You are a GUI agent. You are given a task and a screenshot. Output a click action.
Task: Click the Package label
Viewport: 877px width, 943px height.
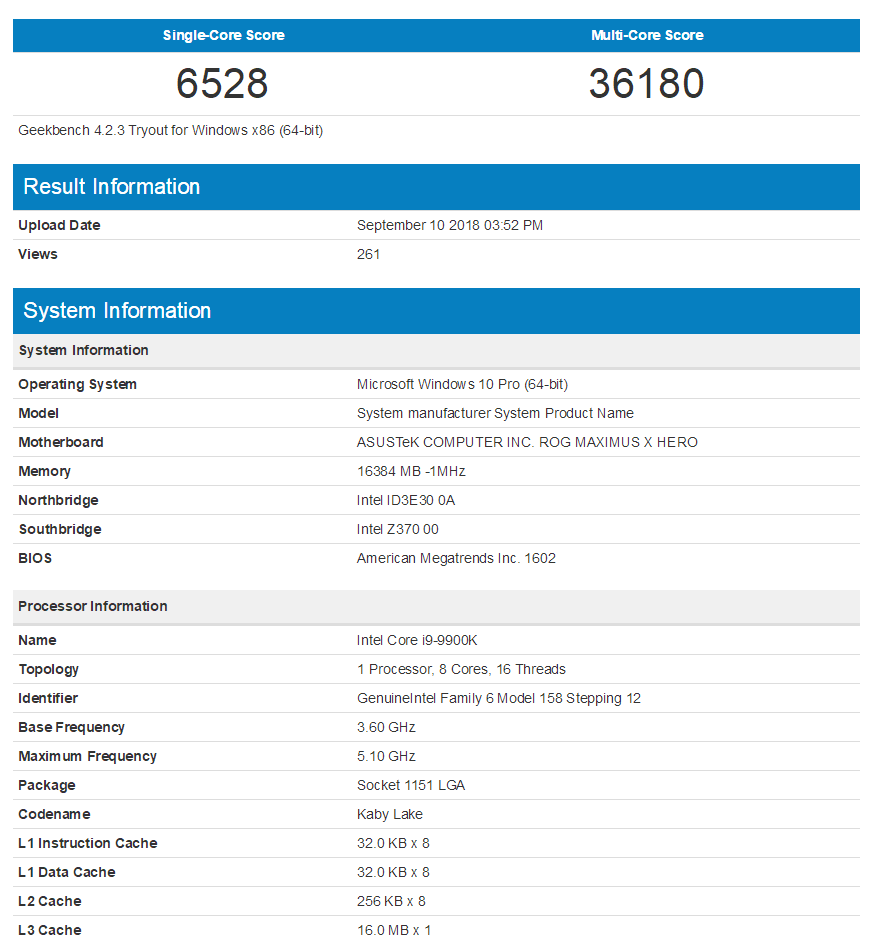click(x=46, y=785)
